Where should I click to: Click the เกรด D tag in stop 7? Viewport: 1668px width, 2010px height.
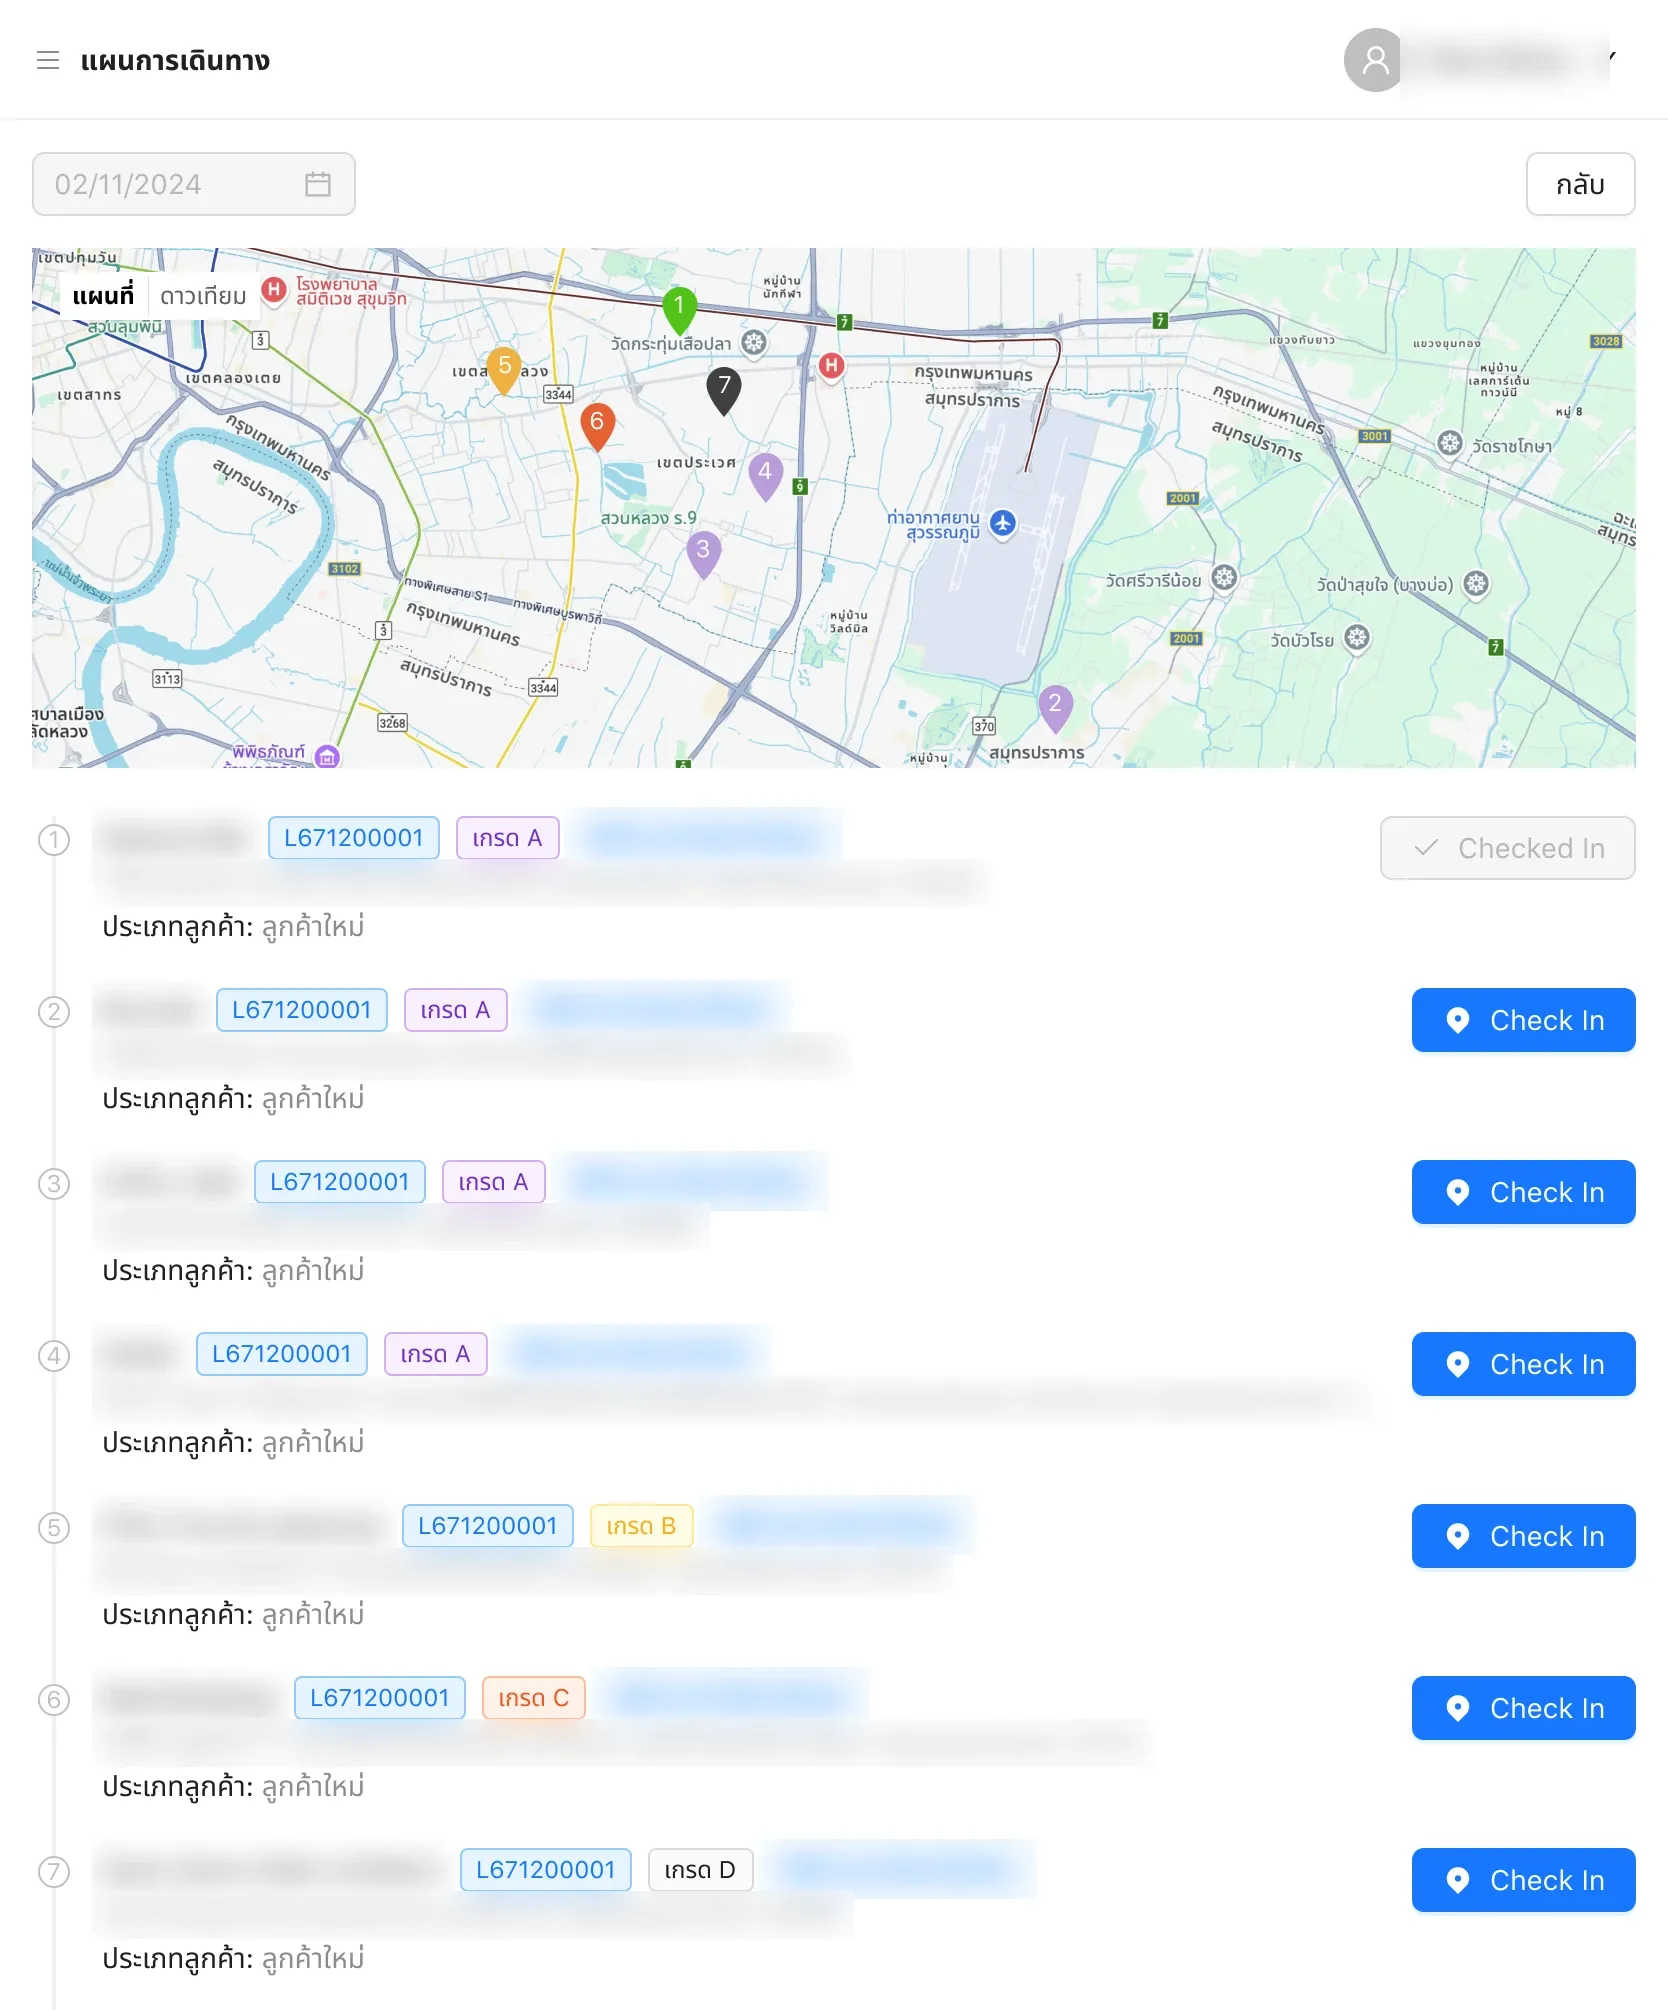[x=700, y=1870]
